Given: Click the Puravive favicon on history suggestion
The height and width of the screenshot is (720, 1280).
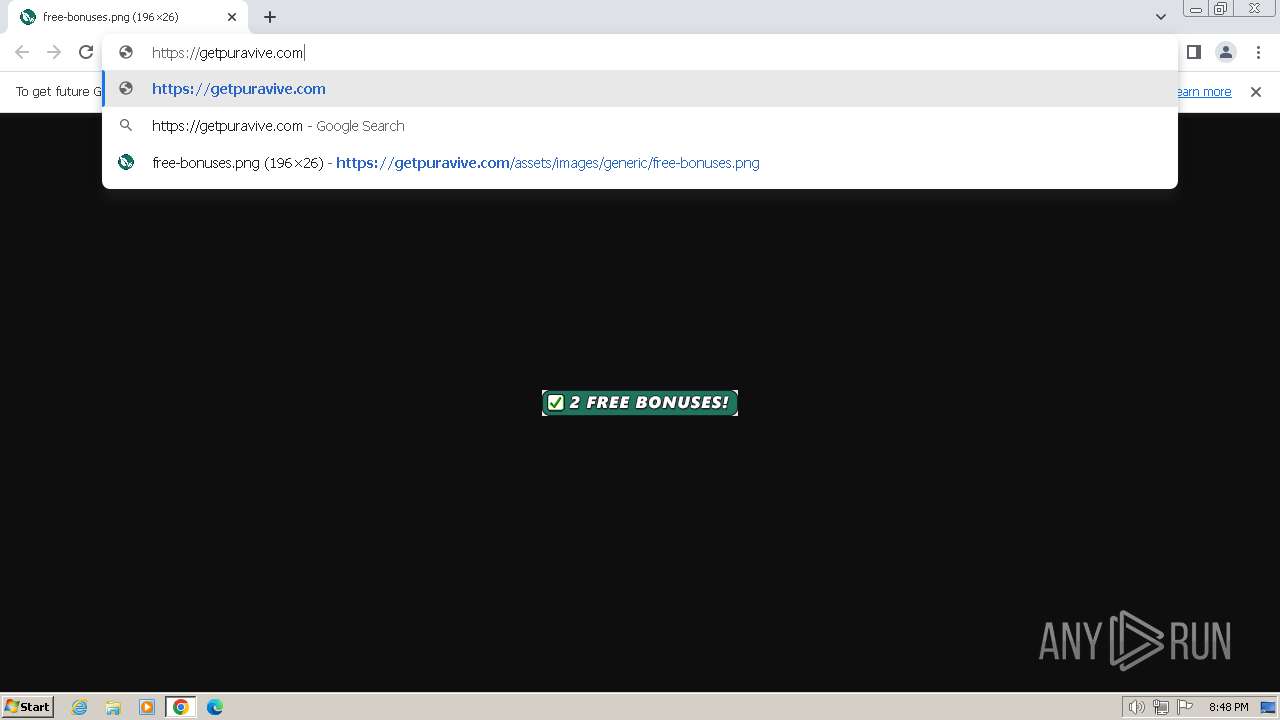Looking at the screenshot, I should pyautogui.click(x=126, y=162).
